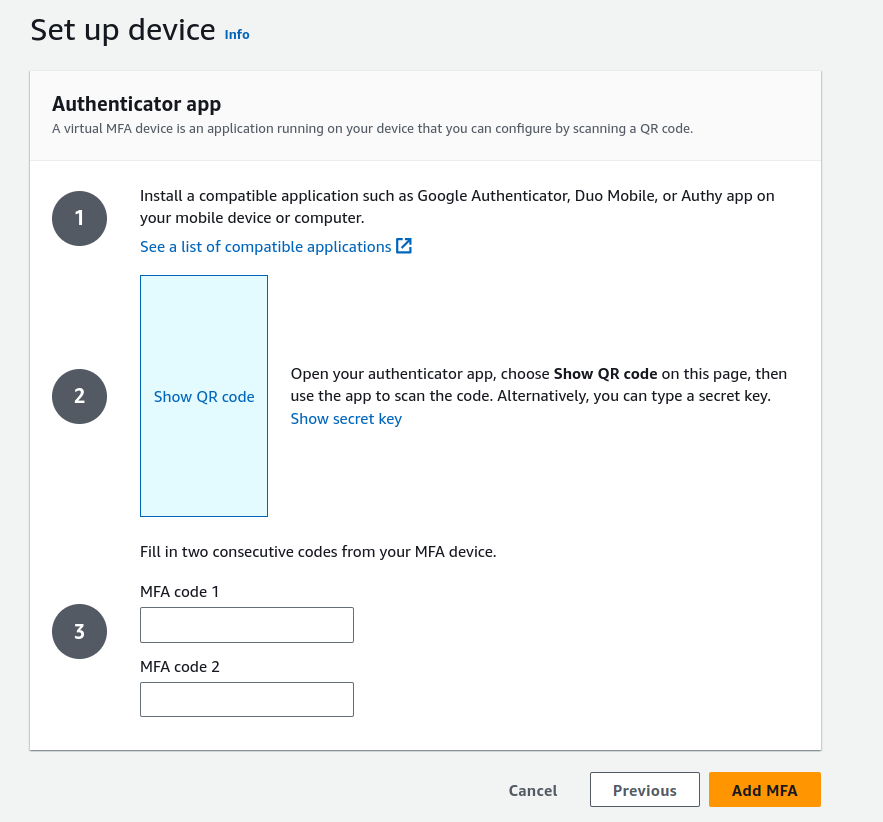This screenshot has height=822, width=883.
Task: Show the QR code
Action: (204, 396)
